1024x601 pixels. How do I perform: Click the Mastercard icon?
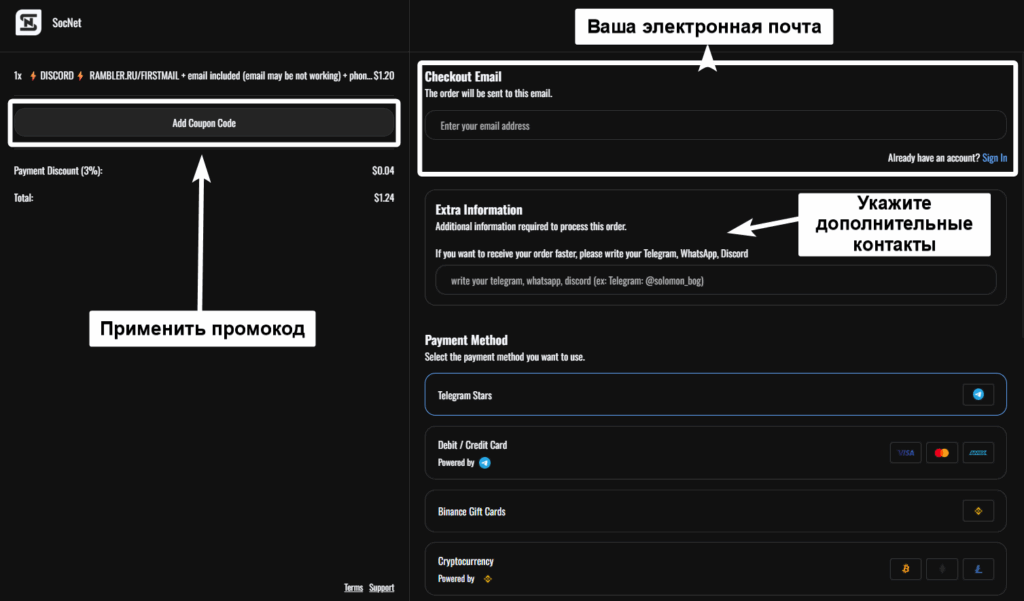tap(941, 453)
